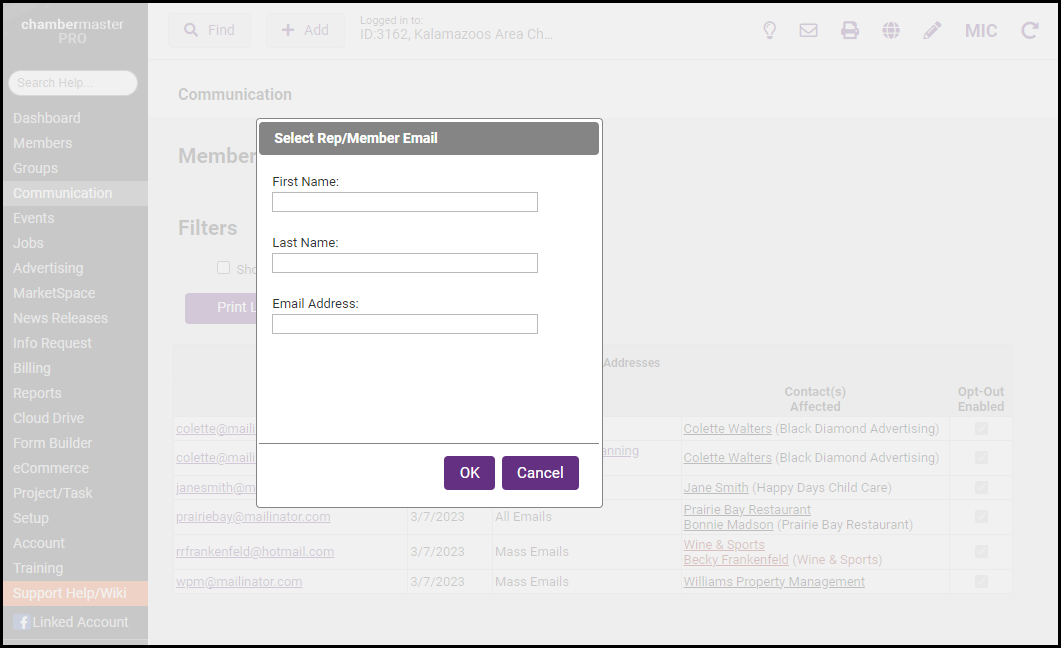The width and height of the screenshot is (1061, 648).
Task: Open MIC in top toolbar
Action: coord(980,30)
